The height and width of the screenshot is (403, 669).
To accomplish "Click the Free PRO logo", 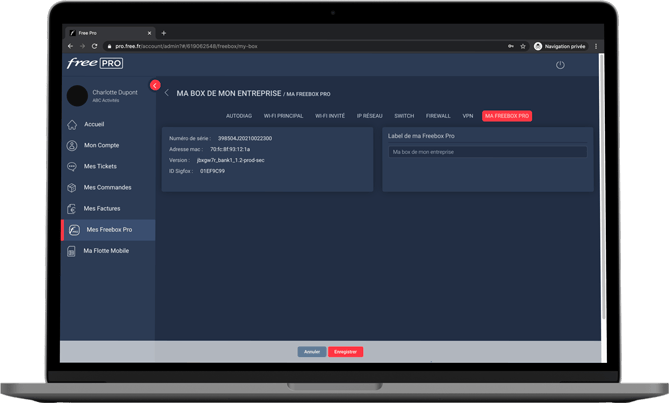I will [95, 63].
